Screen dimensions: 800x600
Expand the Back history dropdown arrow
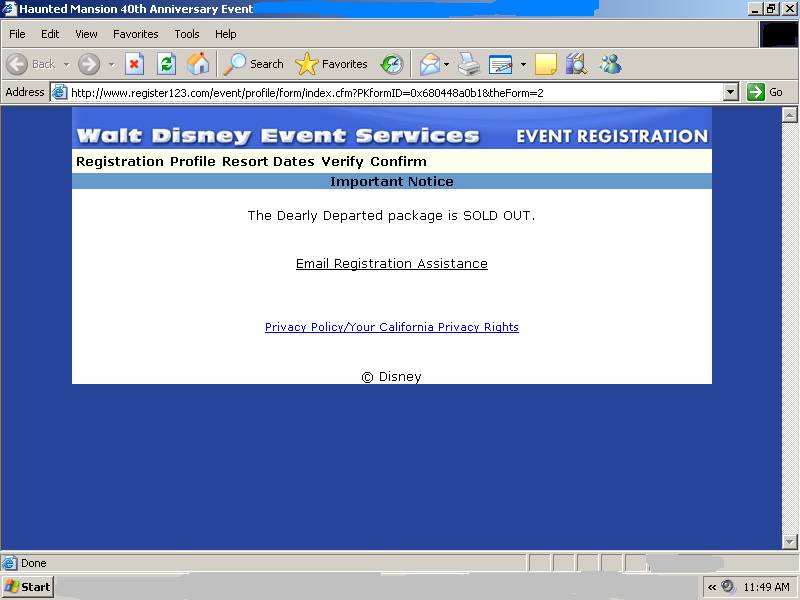pos(66,64)
